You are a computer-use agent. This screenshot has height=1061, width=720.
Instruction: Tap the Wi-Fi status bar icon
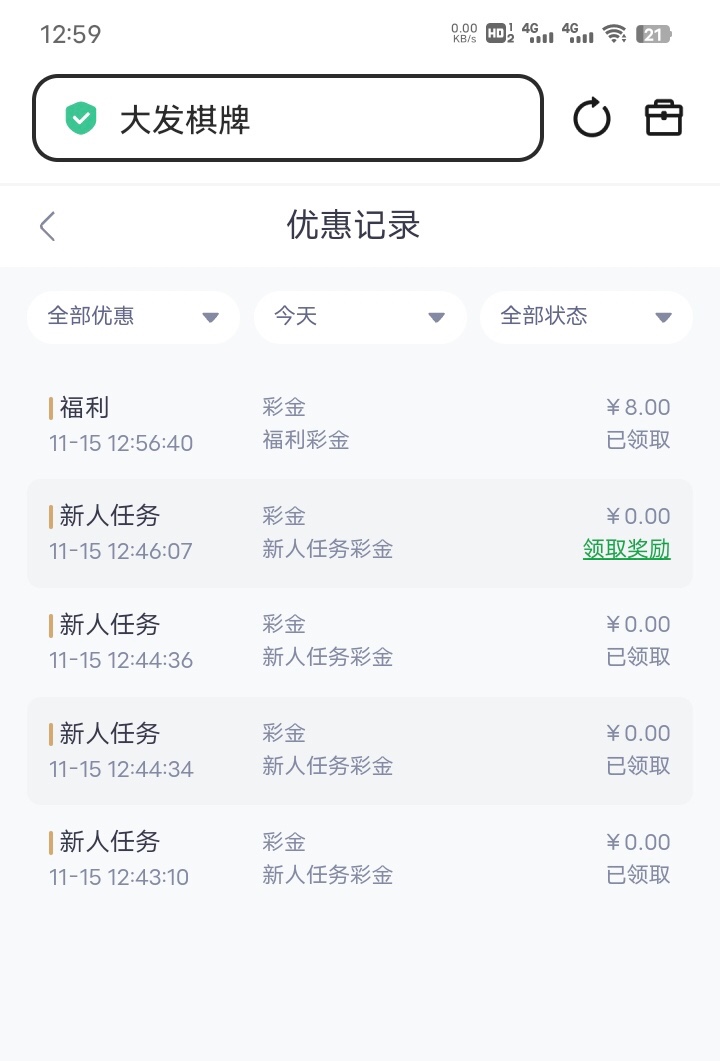[615, 34]
